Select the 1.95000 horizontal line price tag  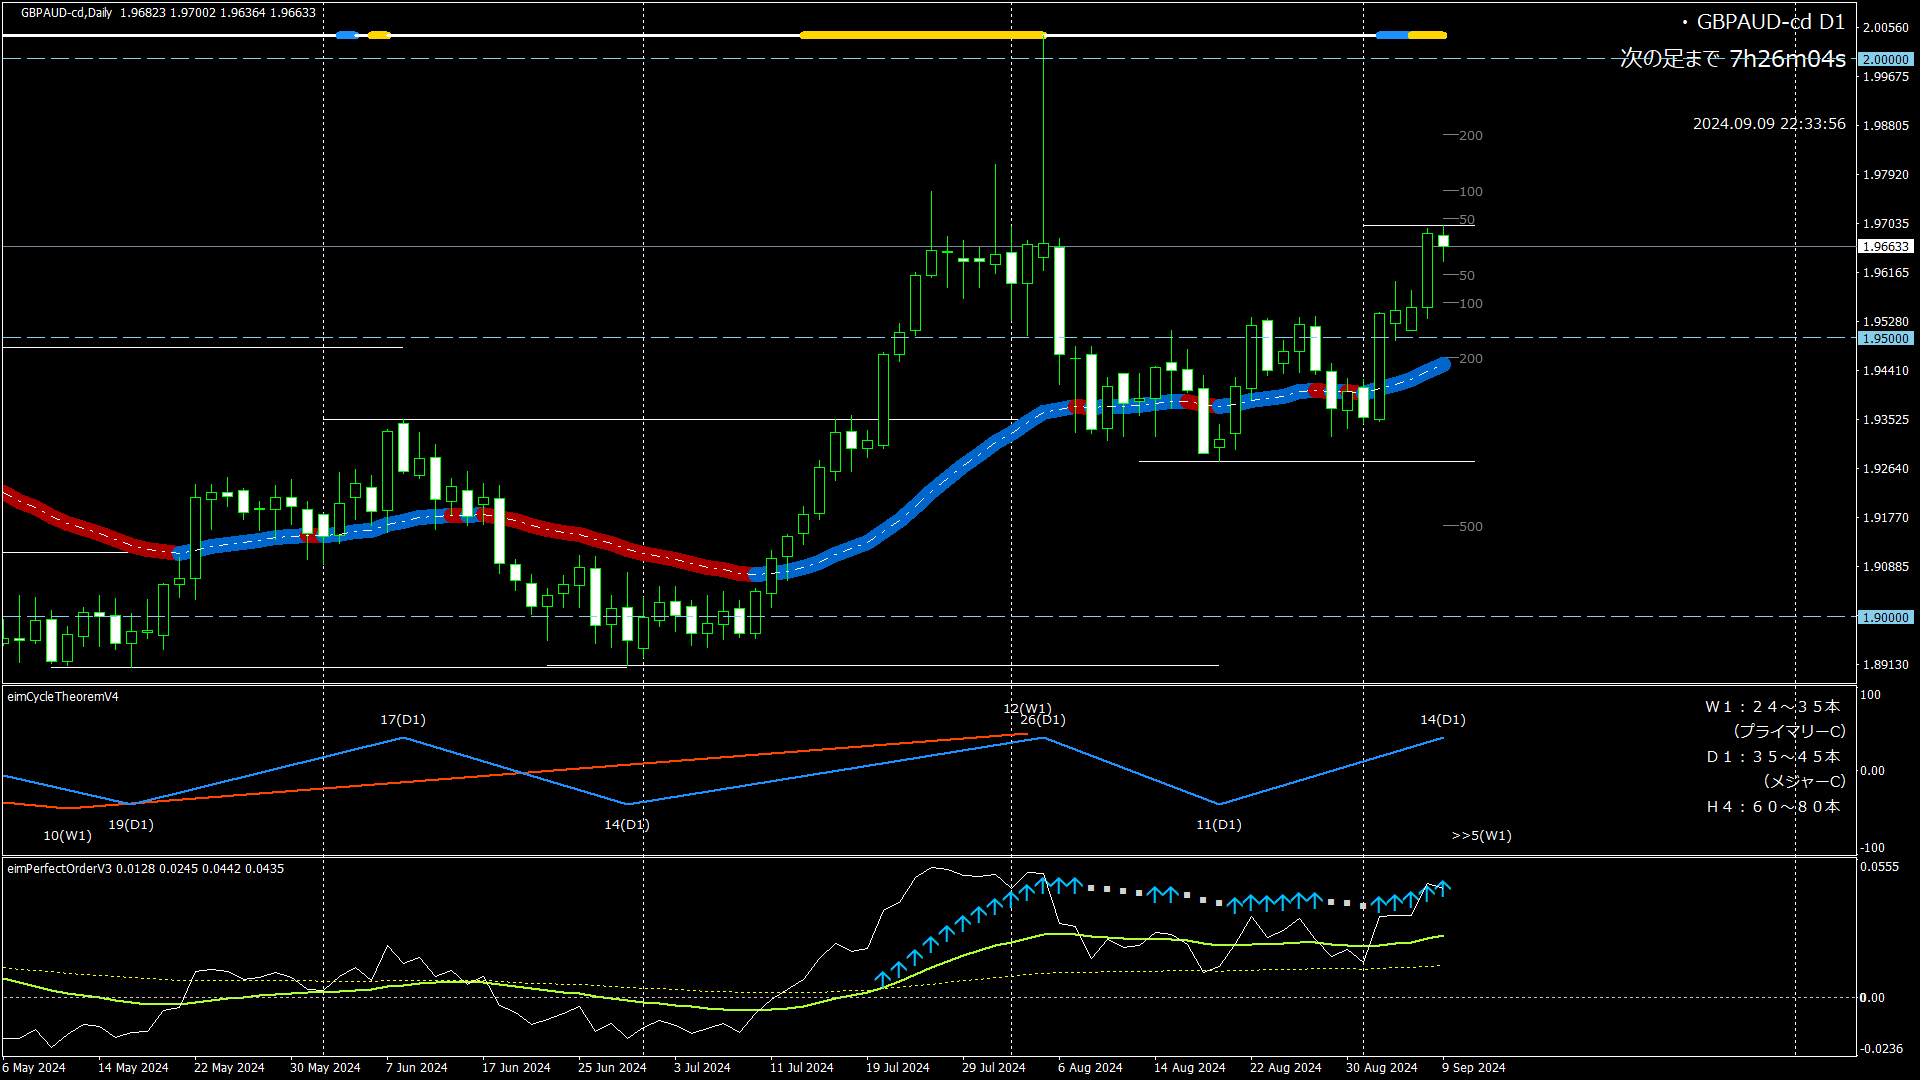(x=1885, y=339)
